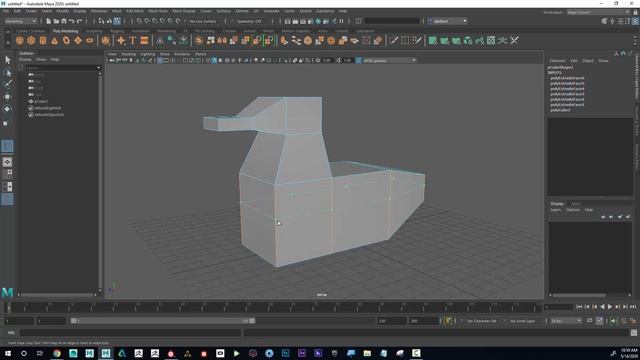Toggle Snap to Grids

[140, 21]
